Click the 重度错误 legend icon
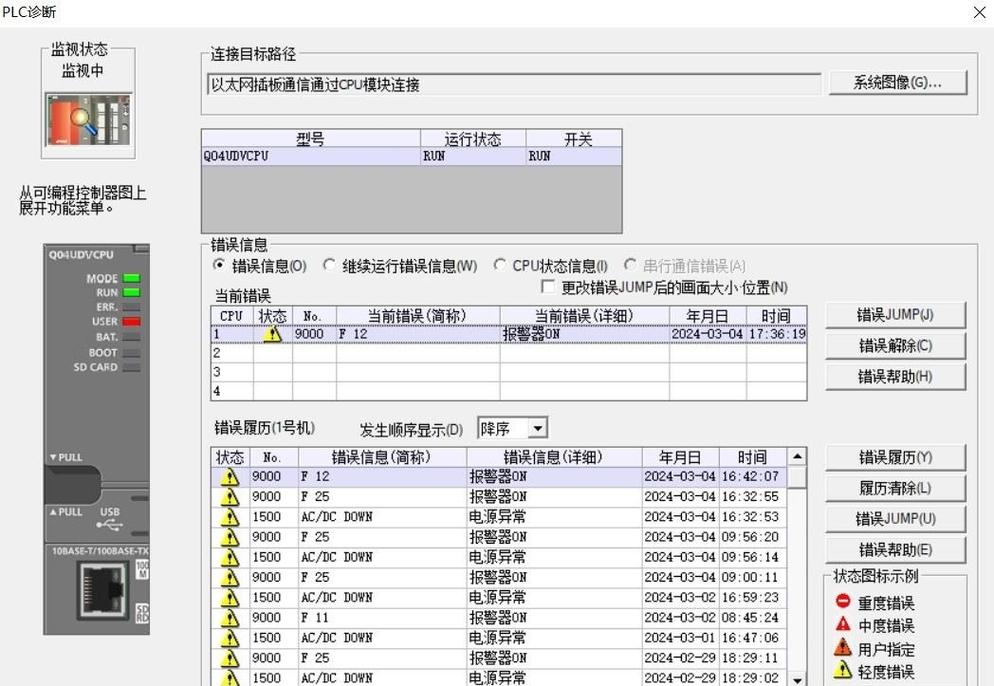The image size is (994, 686). click(843, 601)
